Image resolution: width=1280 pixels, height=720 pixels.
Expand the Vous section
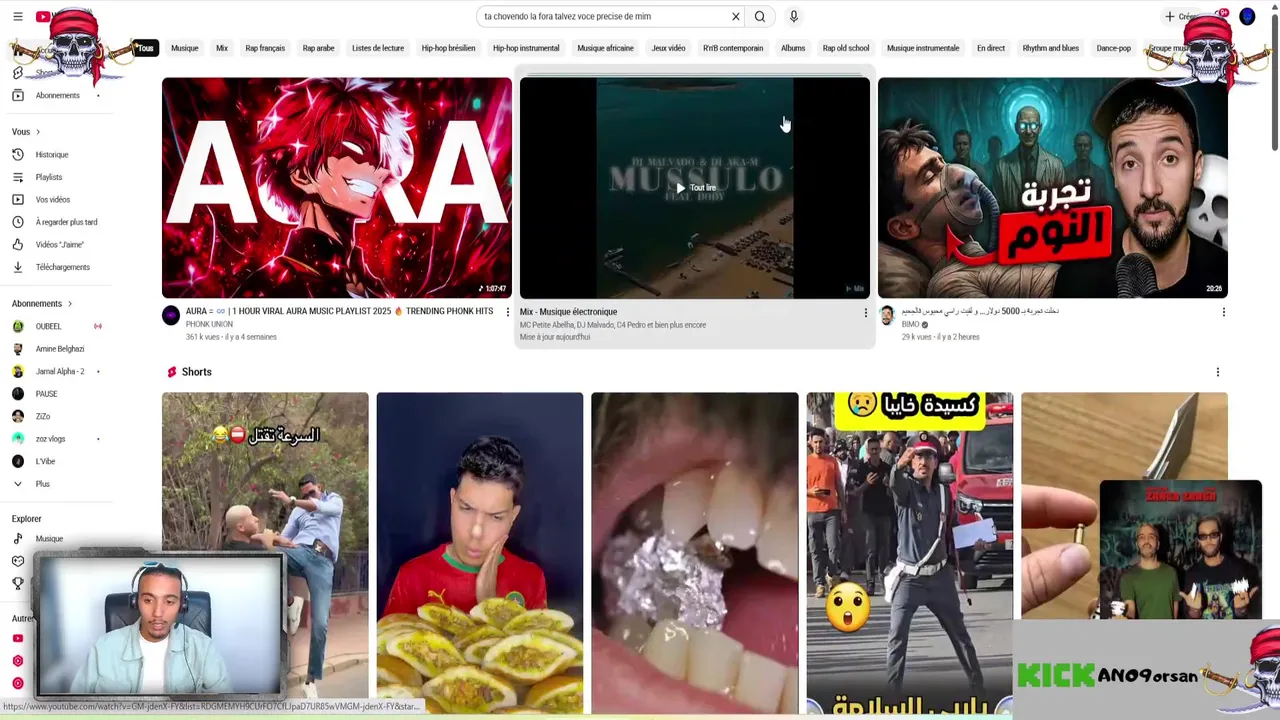pyautogui.click(x=26, y=132)
